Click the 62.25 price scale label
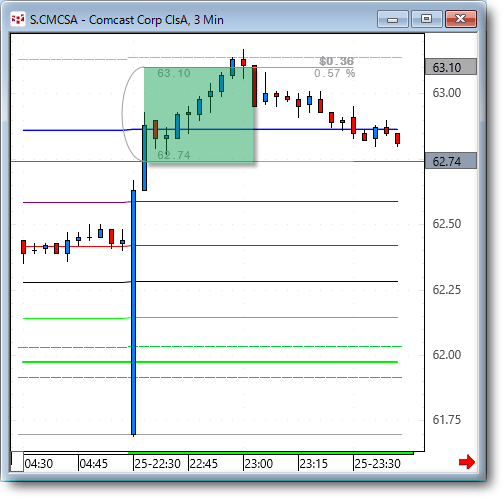The width and height of the screenshot is (504, 499). [x=447, y=289]
